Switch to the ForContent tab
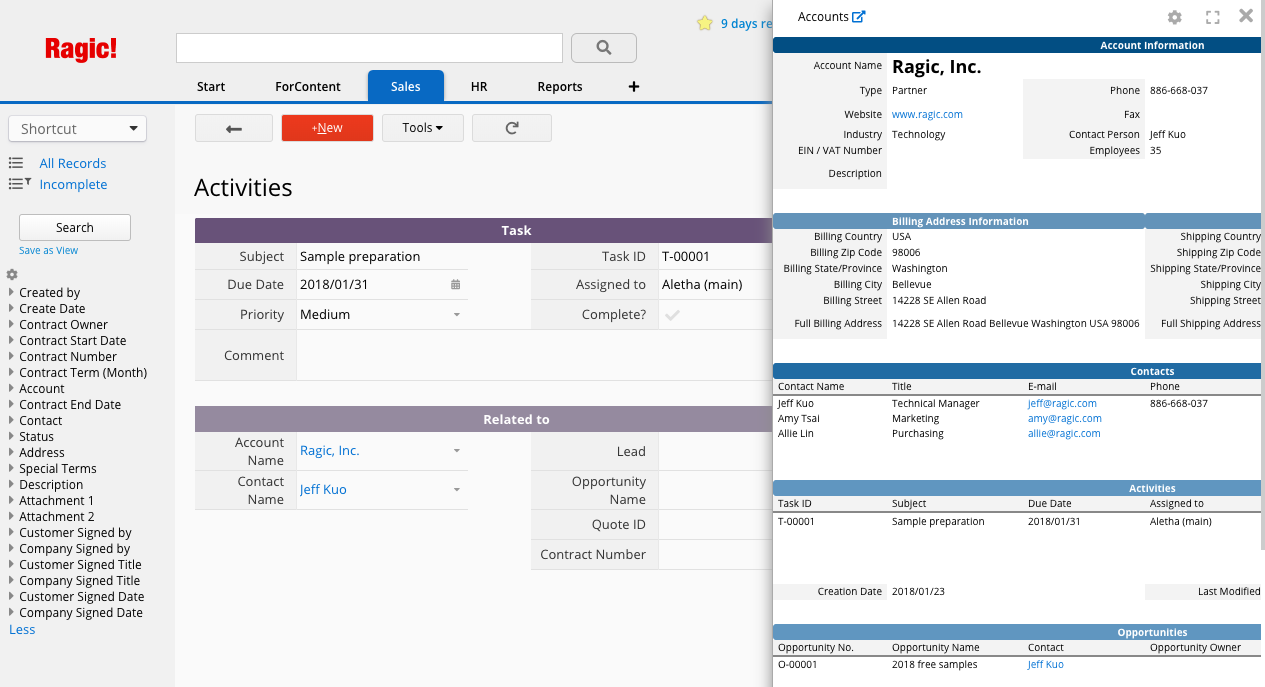This screenshot has width=1265, height=687. click(308, 87)
